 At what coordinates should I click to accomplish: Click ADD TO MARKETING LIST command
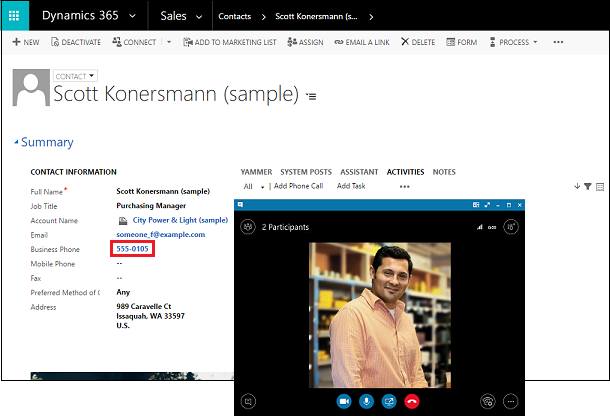coord(230,42)
